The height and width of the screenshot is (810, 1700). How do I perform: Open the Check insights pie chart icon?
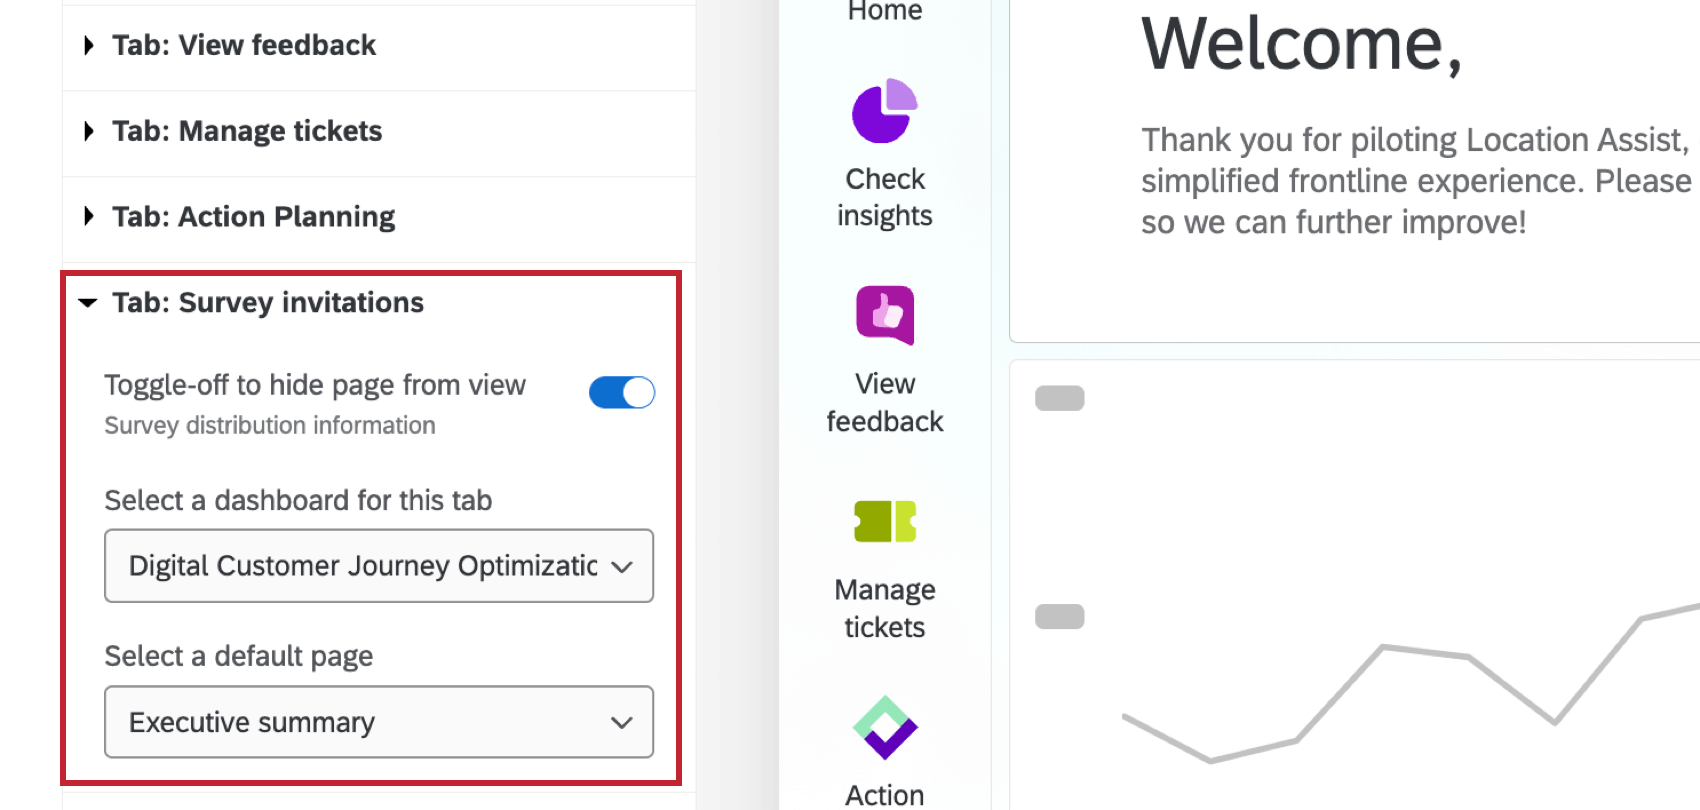(x=885, y=111)
